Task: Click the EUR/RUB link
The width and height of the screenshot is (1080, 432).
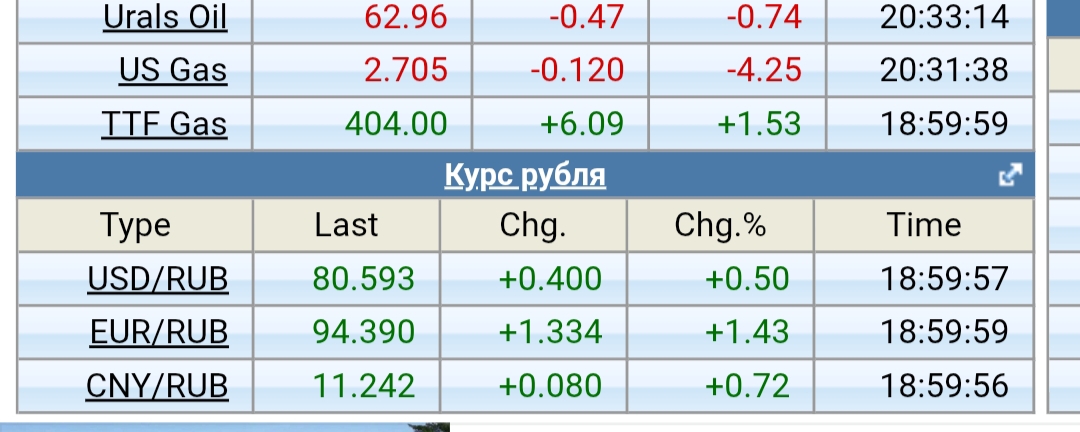Action: coord(158,332)
